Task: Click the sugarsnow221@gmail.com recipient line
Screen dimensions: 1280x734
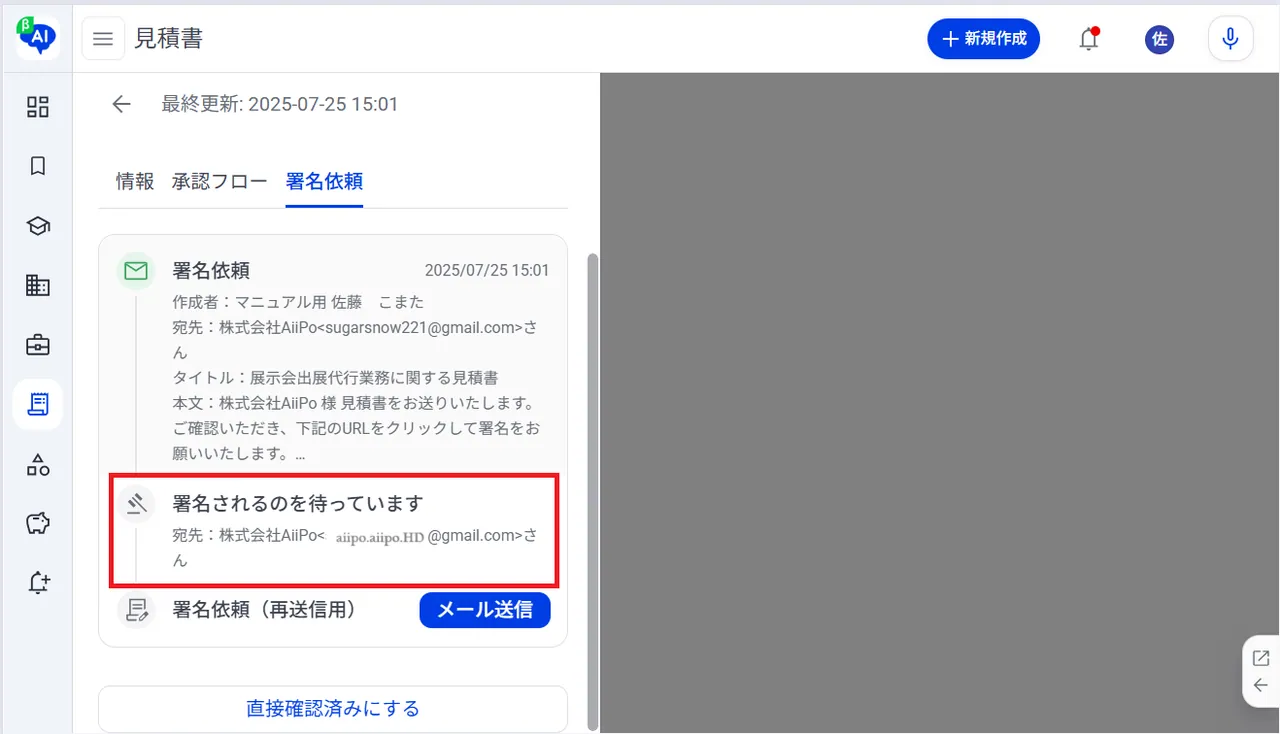Action: click(x=355, y=339)
